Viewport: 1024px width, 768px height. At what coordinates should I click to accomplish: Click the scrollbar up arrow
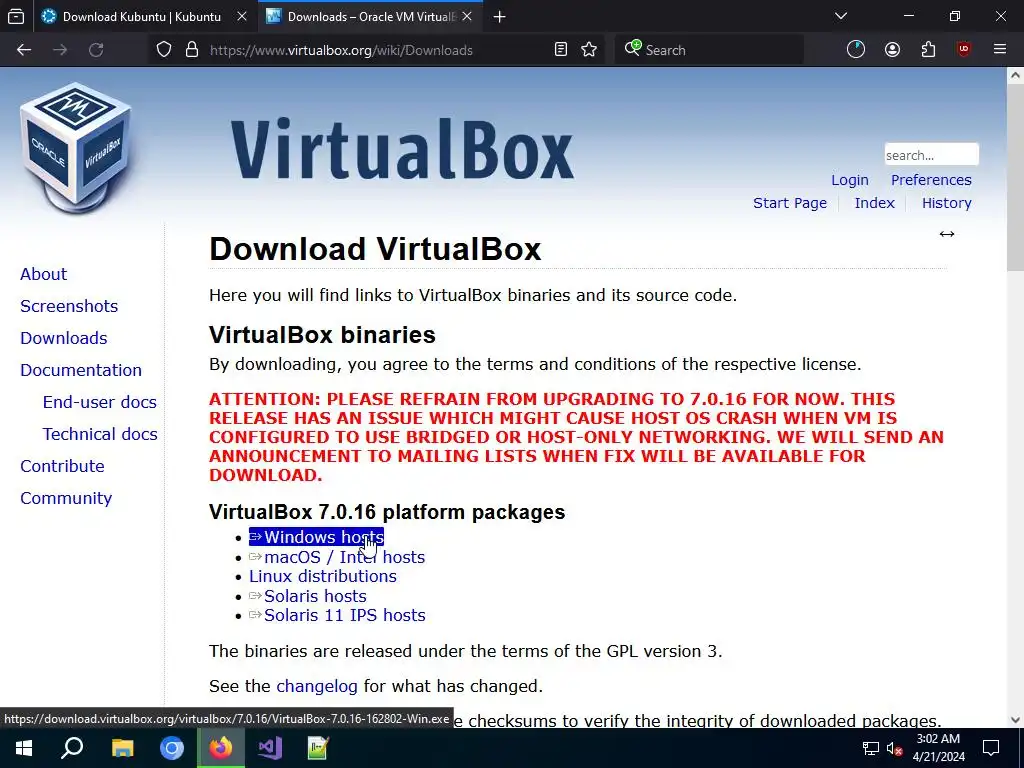1015,75
